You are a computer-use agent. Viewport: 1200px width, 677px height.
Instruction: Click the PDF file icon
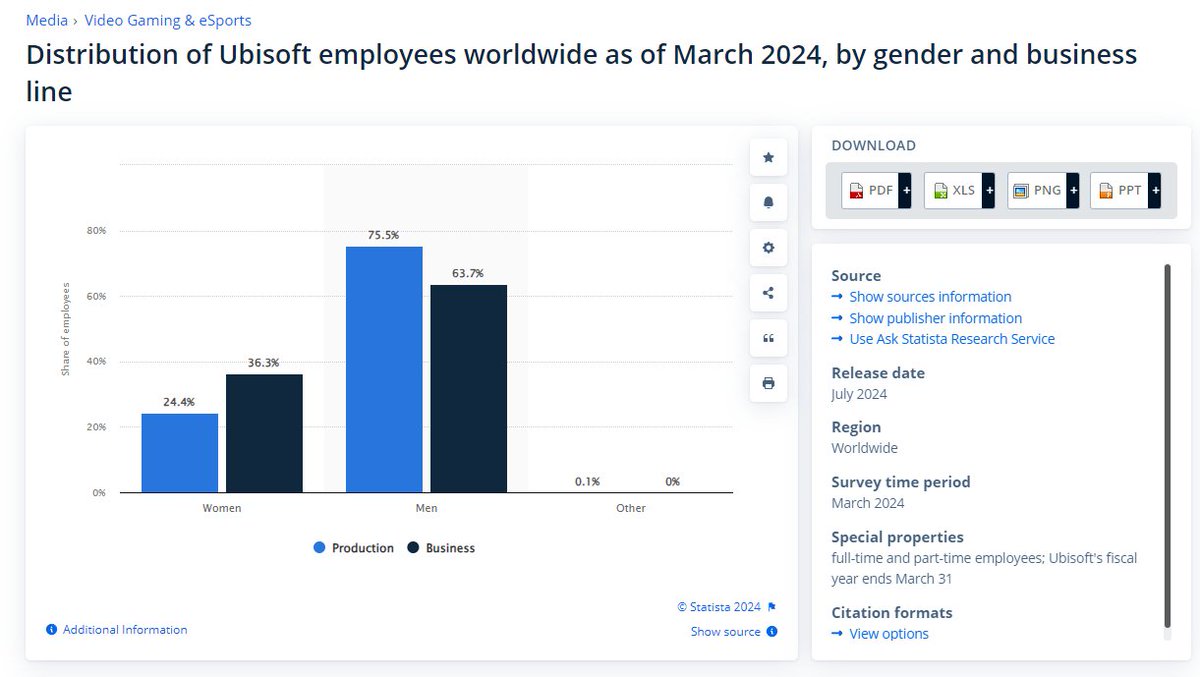point(857,190)
